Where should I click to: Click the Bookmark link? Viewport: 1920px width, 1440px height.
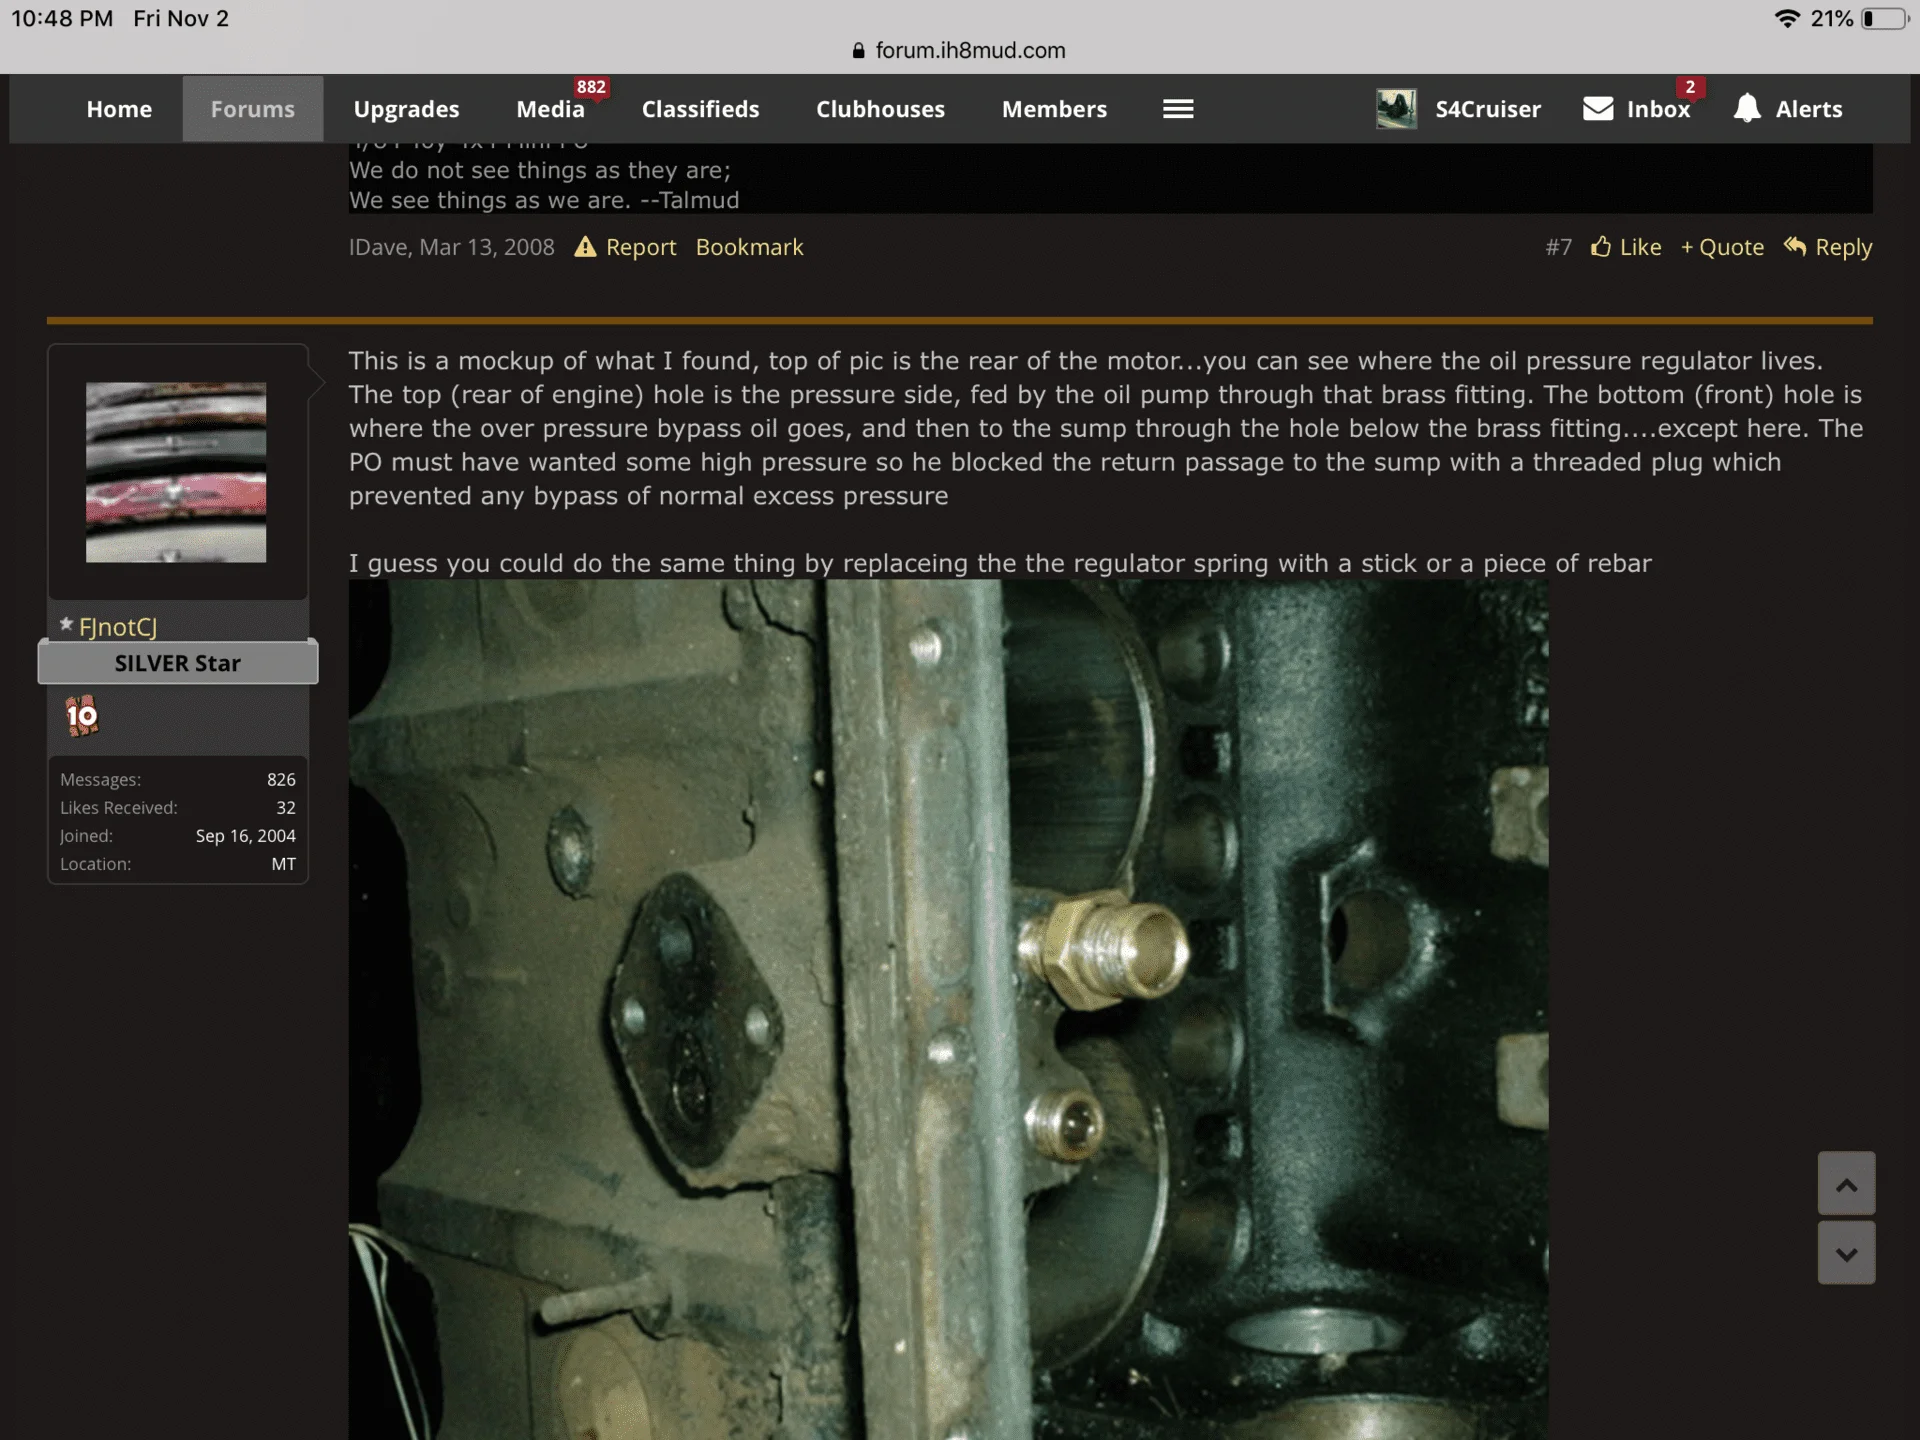pyautogui.click(x=749, y=247)
